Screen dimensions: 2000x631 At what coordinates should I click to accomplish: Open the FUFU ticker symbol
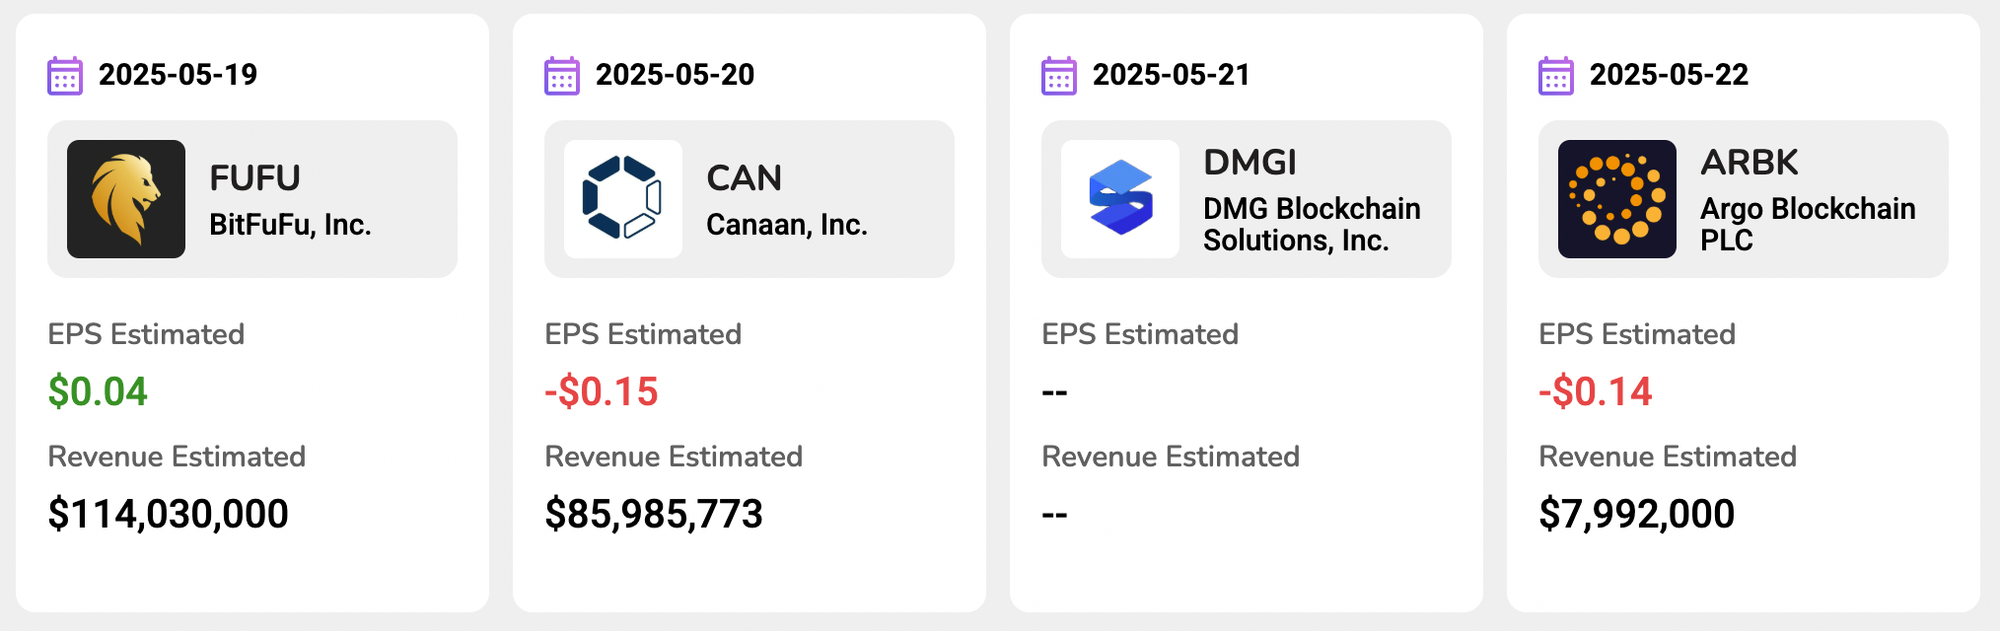[255, 178]
